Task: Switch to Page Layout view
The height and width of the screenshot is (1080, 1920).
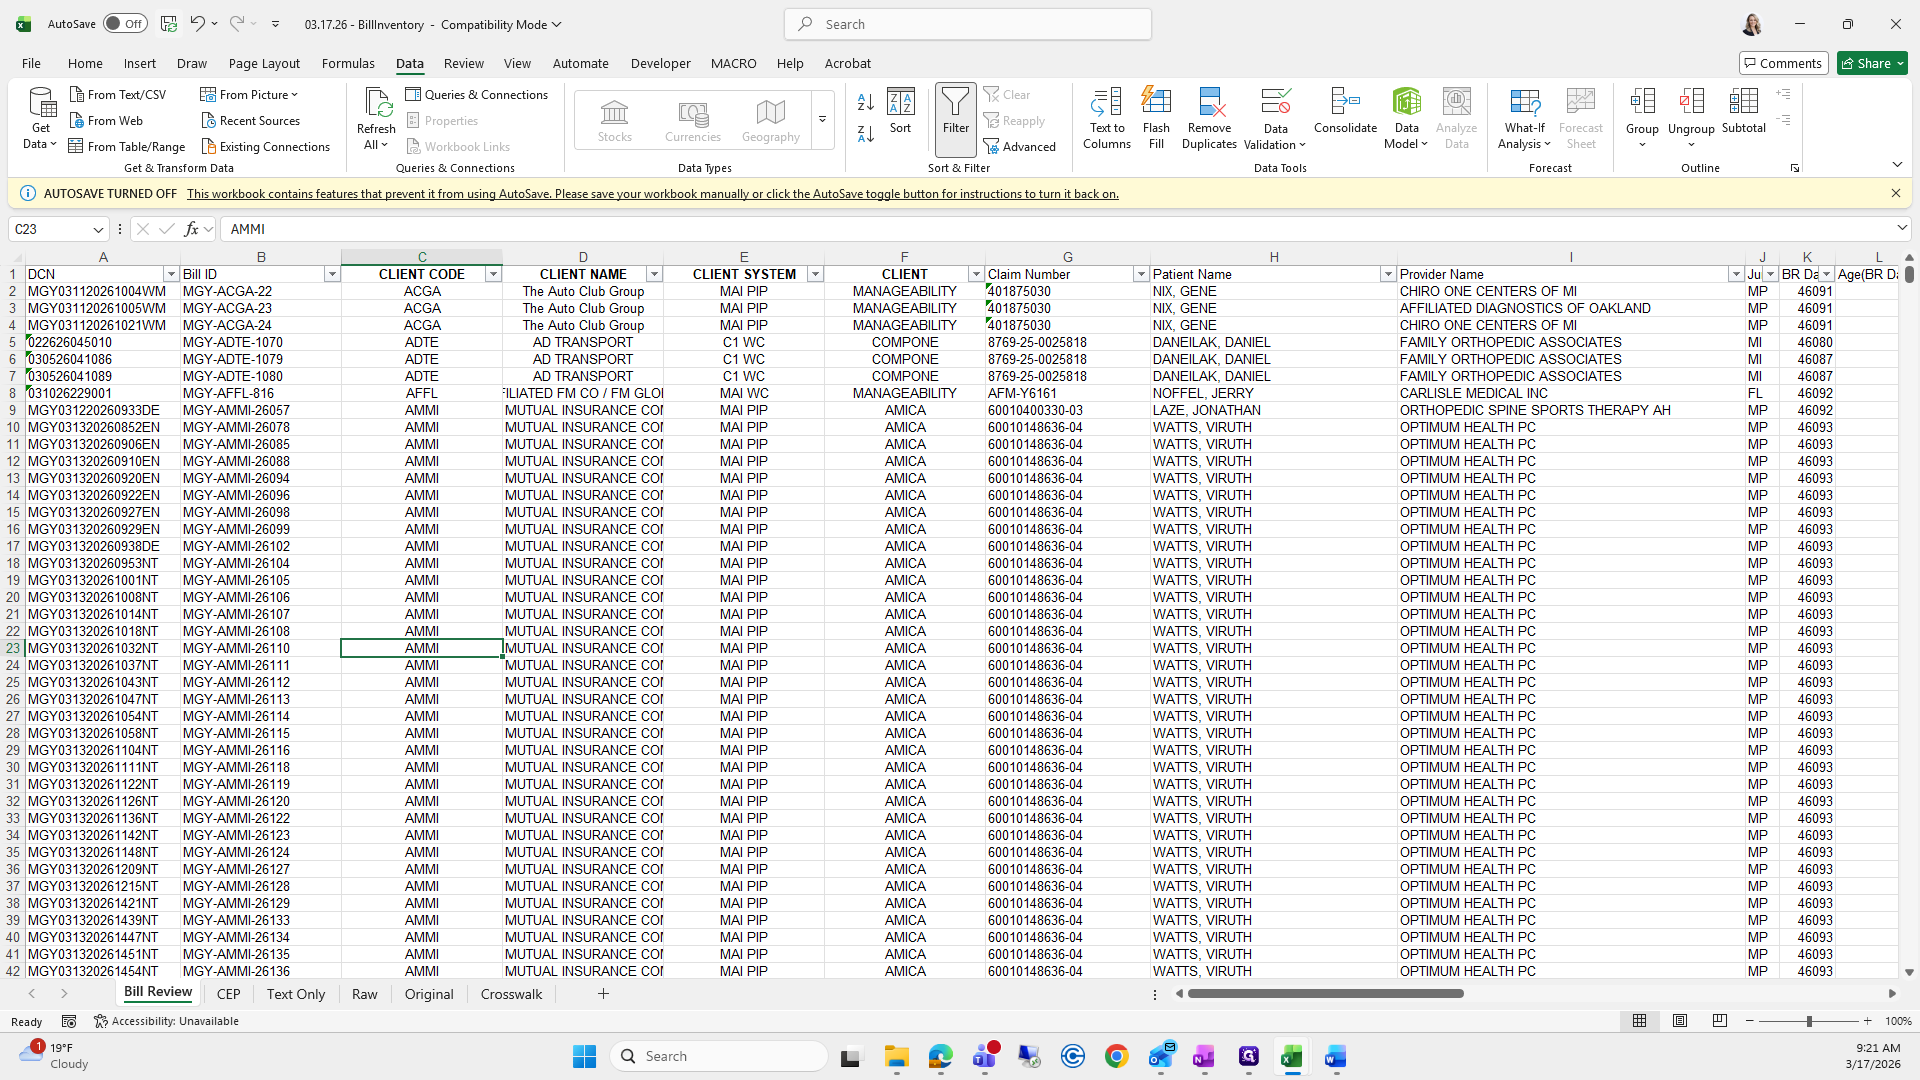Action: coord(1680,1021)
